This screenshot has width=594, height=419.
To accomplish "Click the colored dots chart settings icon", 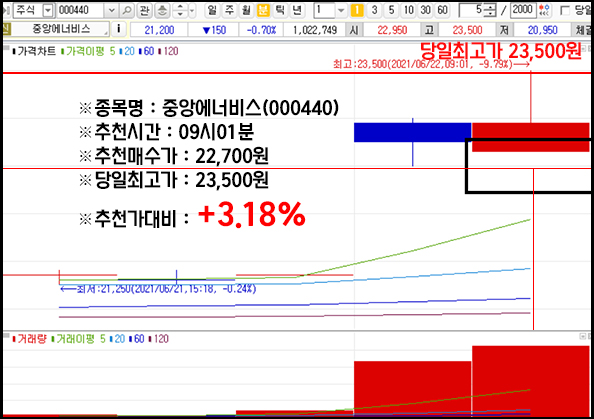I will point(544,10).
